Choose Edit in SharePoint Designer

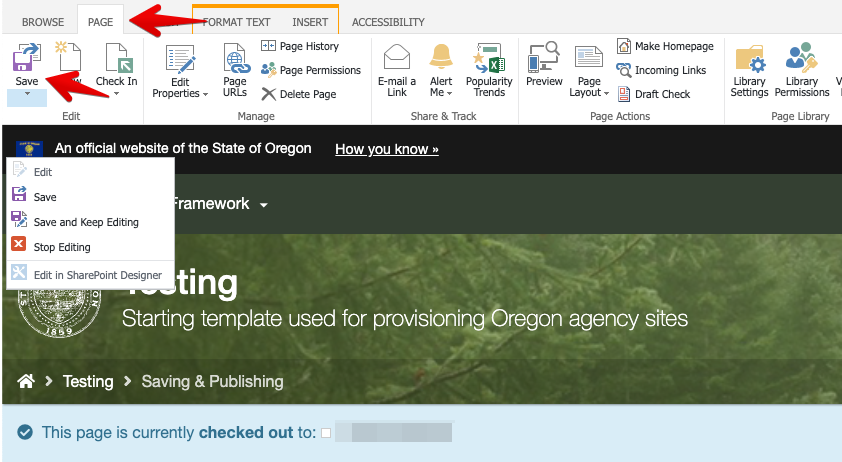90,275
